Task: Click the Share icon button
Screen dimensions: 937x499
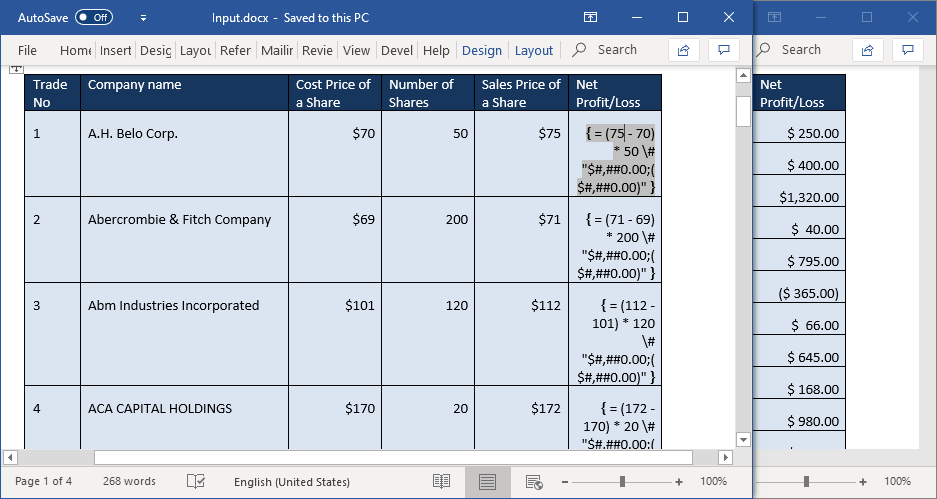Action: pos(684,50)
